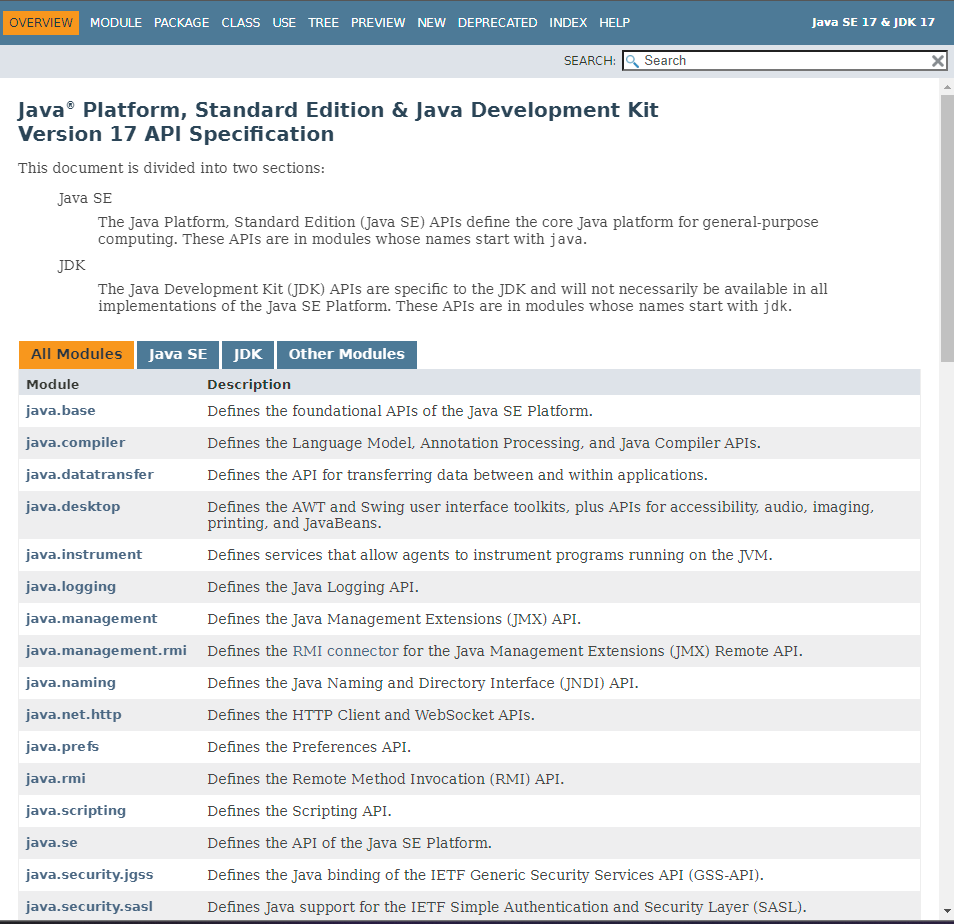Open USE in the navigation bar
Screen dimensions: 954x924
(x=284, y=23)
